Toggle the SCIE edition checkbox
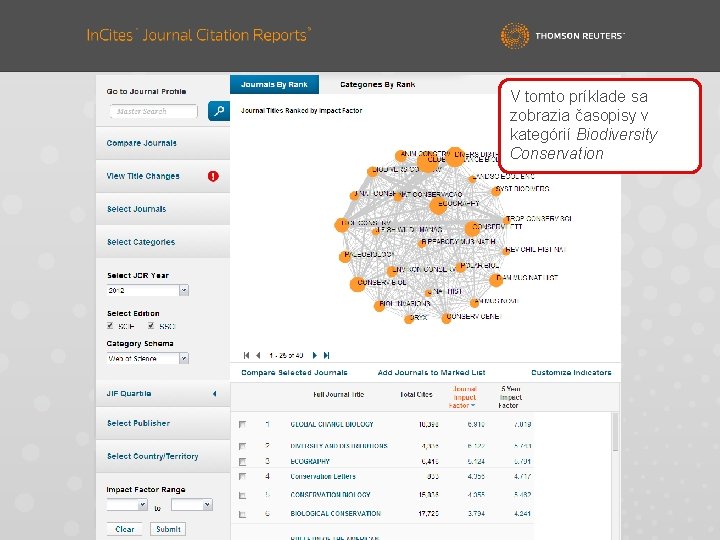720x540 pixels. tap(110, 326)
